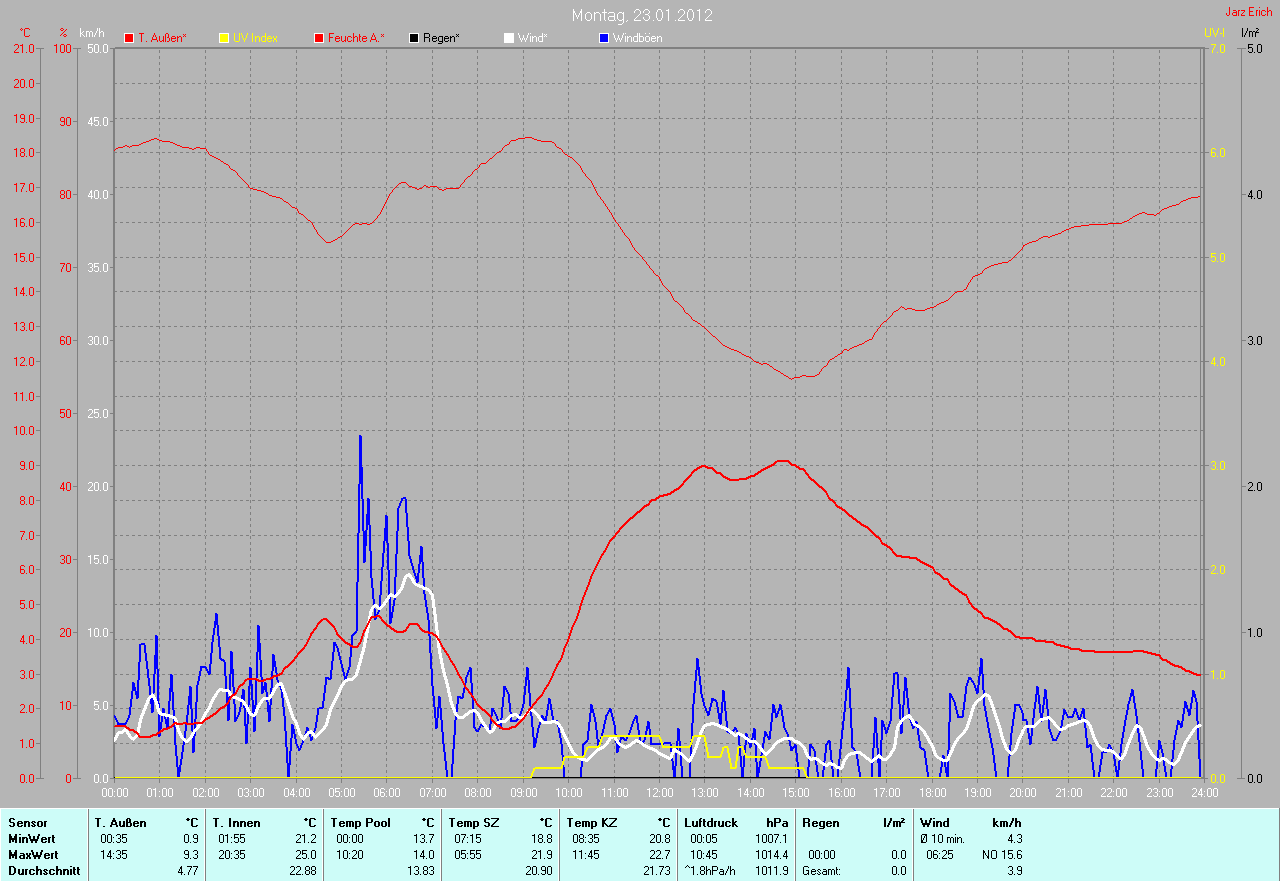Click the wind time '06:25'
The width and height of the screenshot is (1280, 881).
(x=941, y=855)
